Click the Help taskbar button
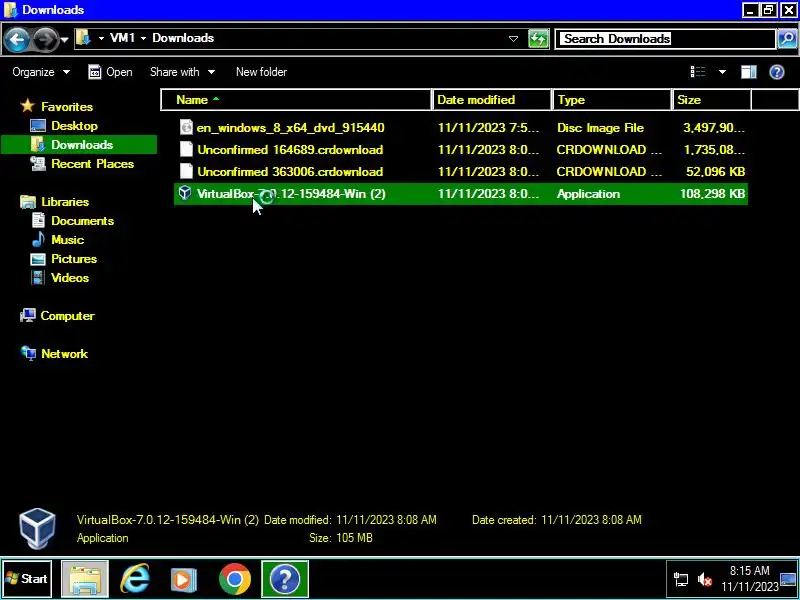800x600 pixels. click(x=285, y=579)
